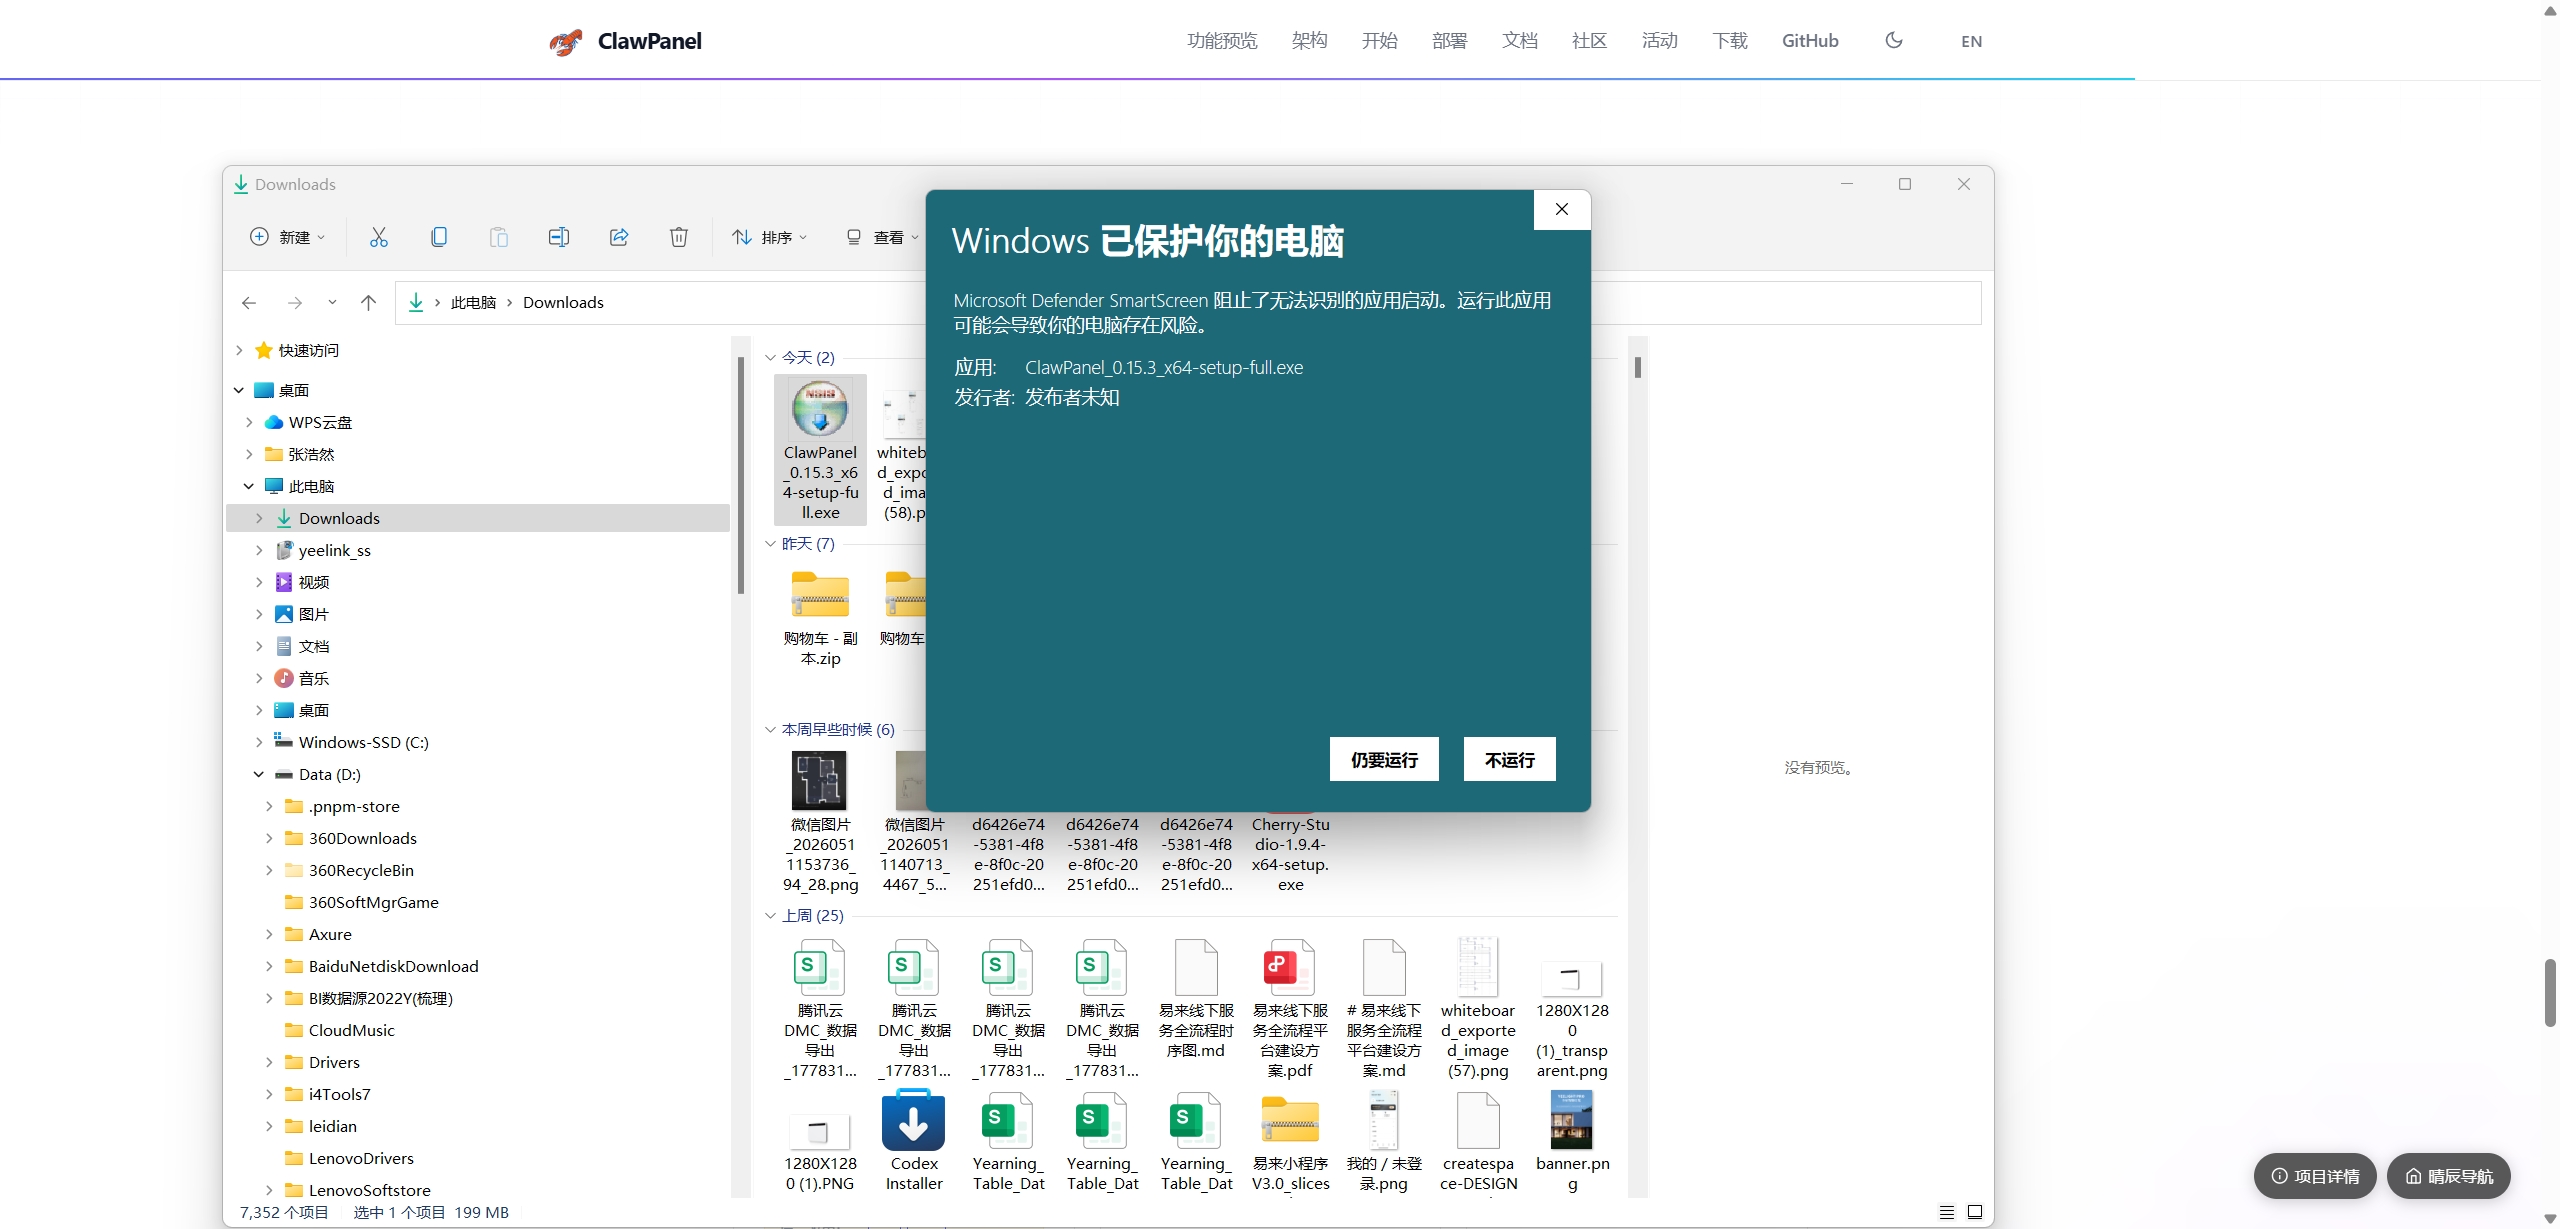Click the 晴辰导航 floating button
Screen dimensions: 2560x1229
coord(2449,1176)
